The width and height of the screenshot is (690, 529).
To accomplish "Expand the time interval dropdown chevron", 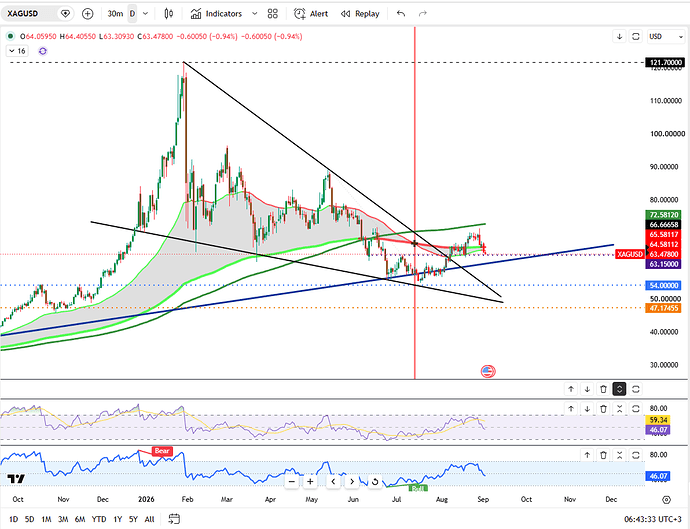I will point(146,14).
